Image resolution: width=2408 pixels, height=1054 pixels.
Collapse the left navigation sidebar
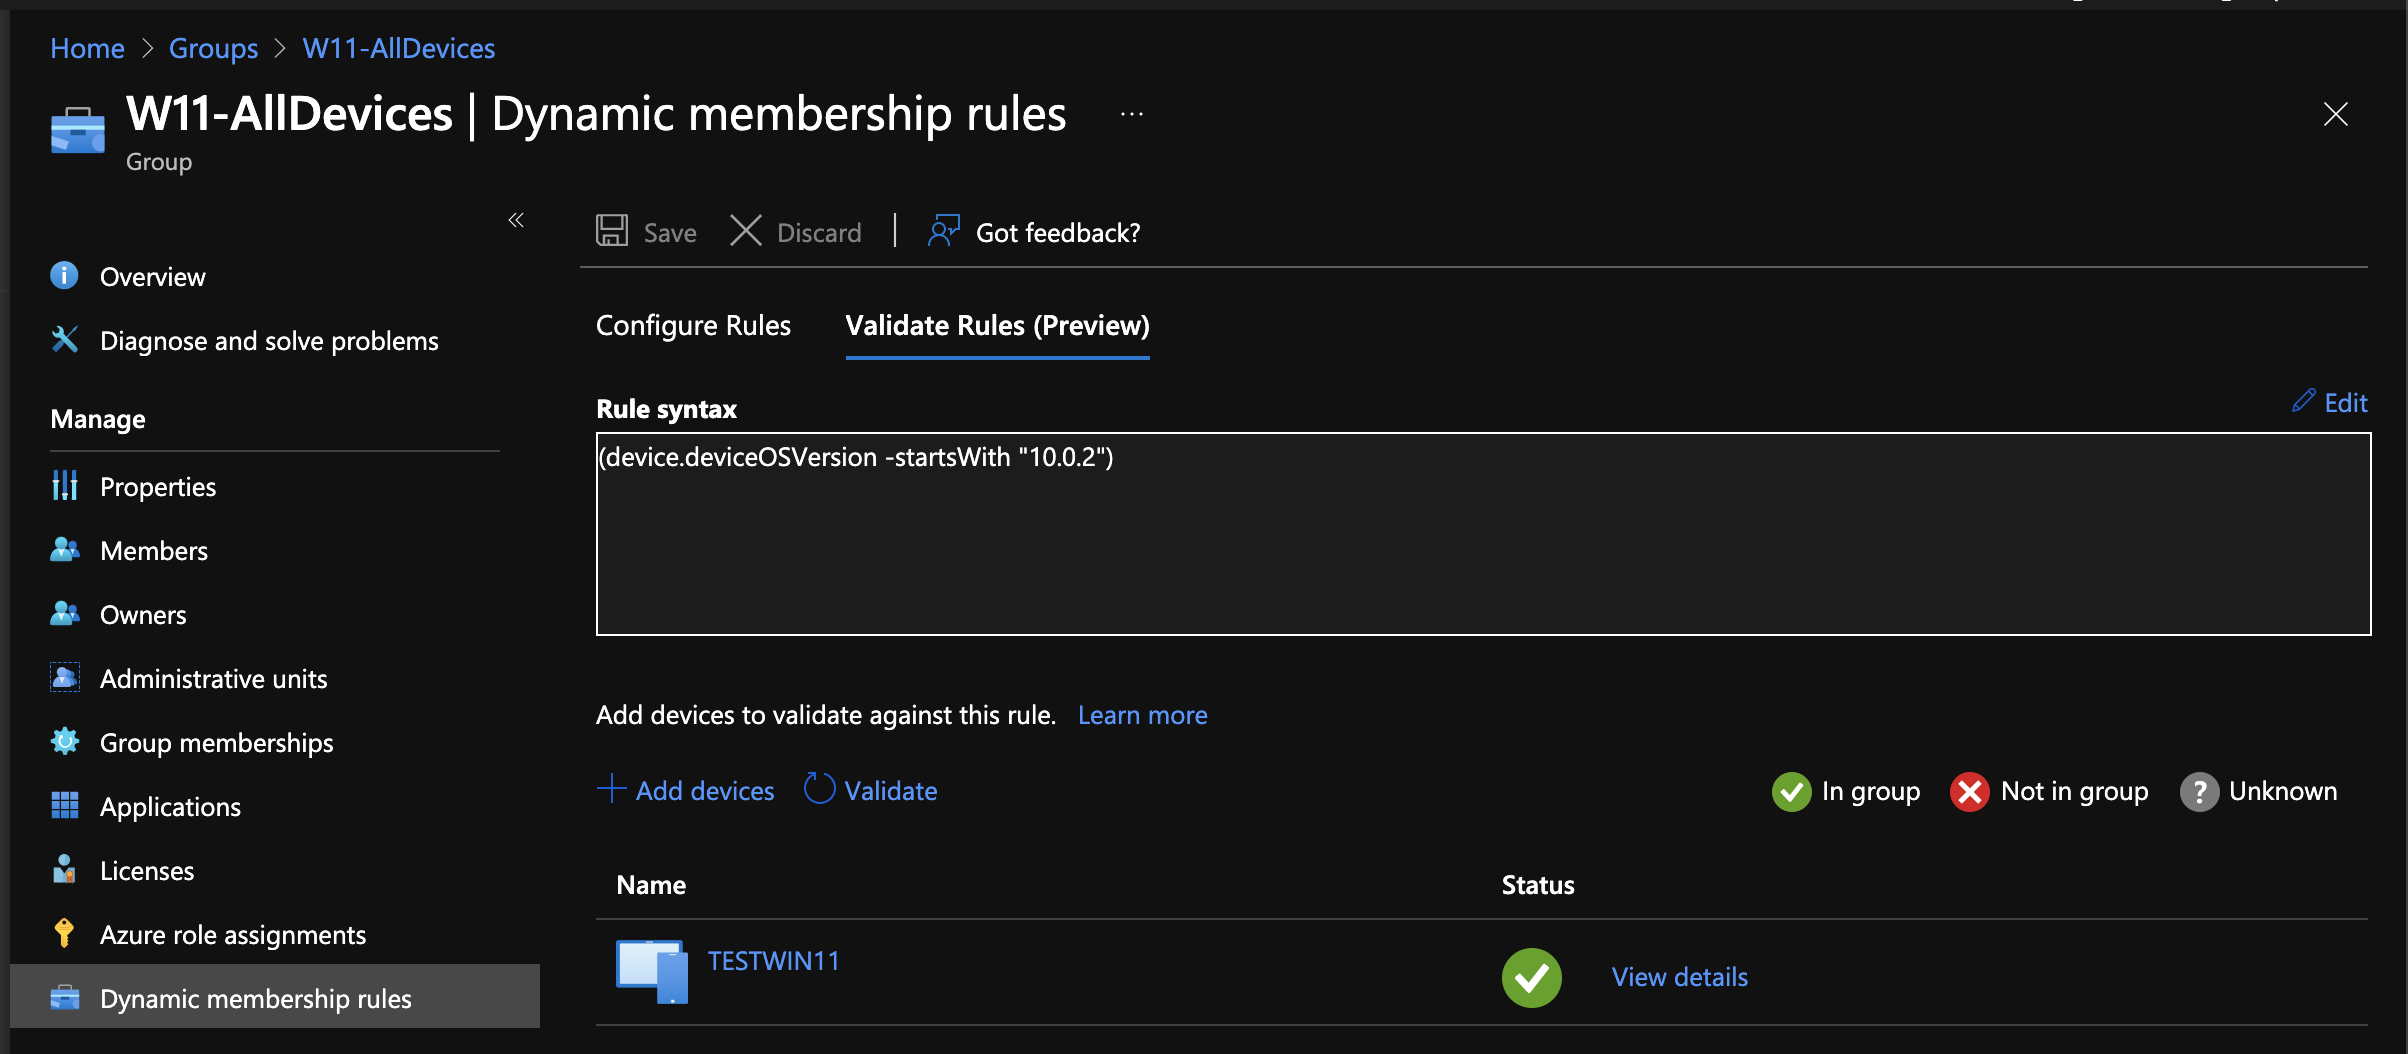coord(516,220)
